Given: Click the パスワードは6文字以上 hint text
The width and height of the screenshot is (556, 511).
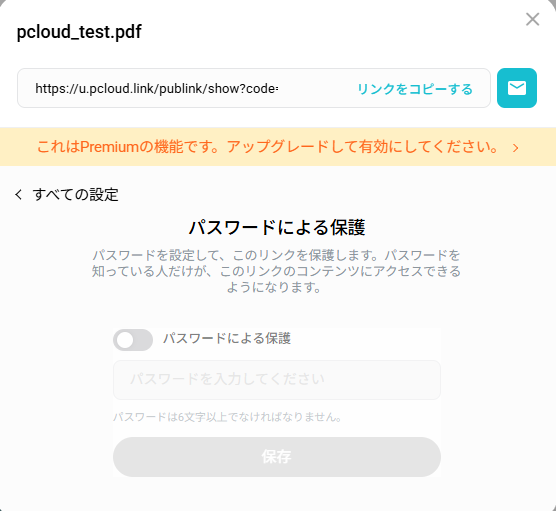Looking at the screenshot, I should (x=227, y=417).
